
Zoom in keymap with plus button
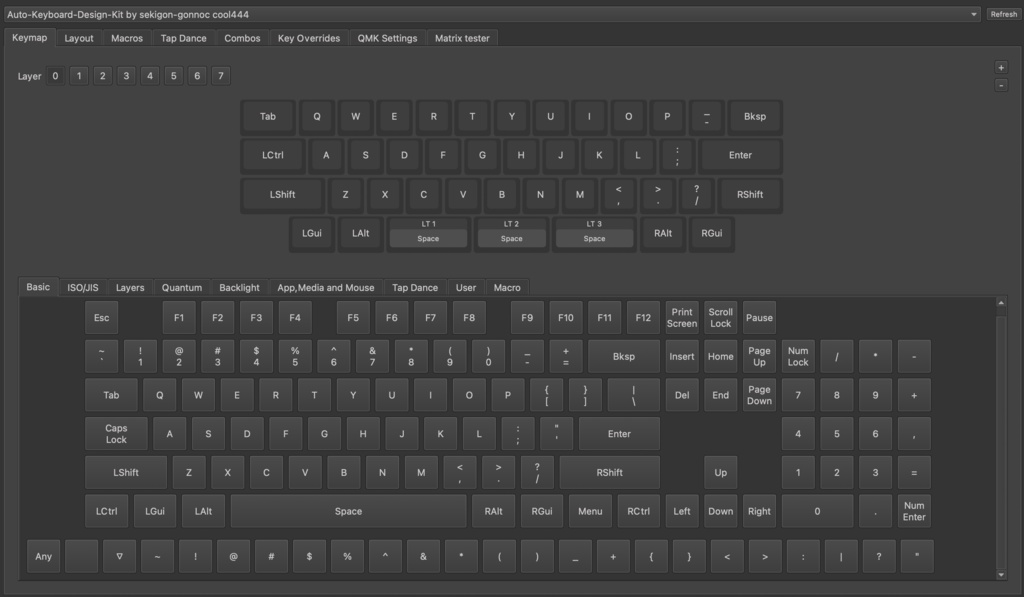(1000, 67)
